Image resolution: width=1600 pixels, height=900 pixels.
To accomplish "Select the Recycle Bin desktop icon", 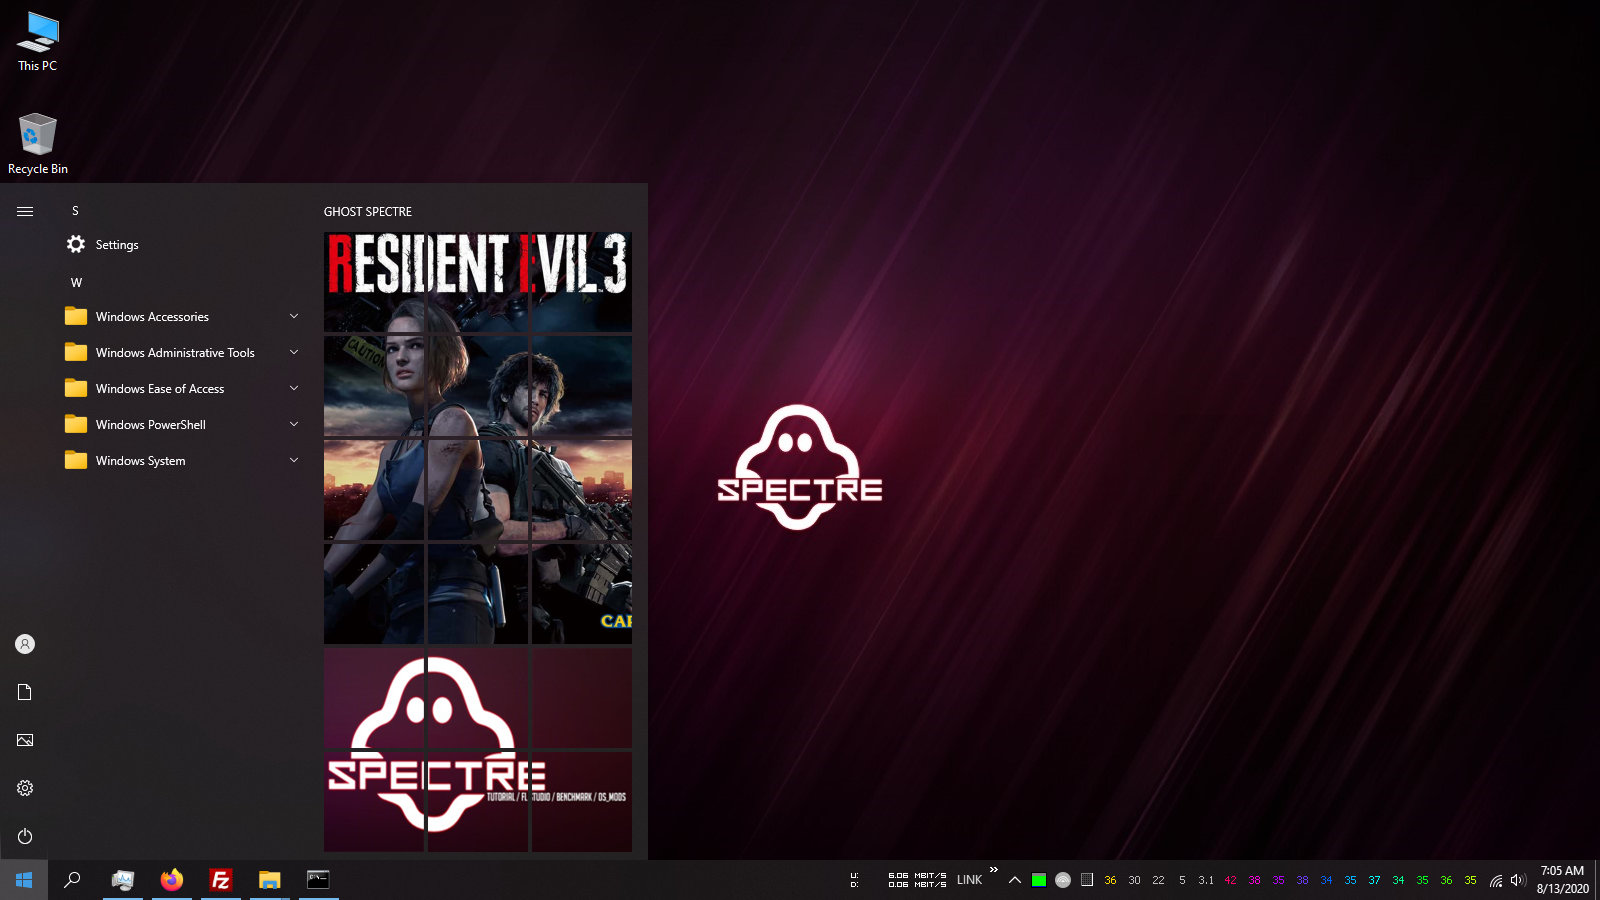I will pos(38,145).
